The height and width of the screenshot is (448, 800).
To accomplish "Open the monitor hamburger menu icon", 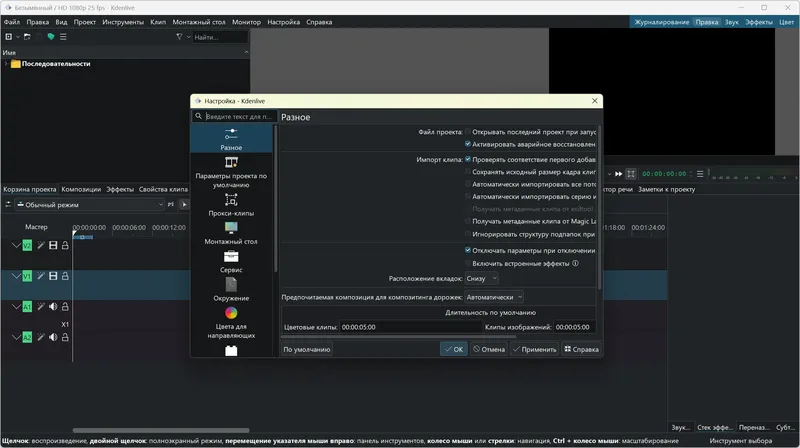I will tap(700, 174).
